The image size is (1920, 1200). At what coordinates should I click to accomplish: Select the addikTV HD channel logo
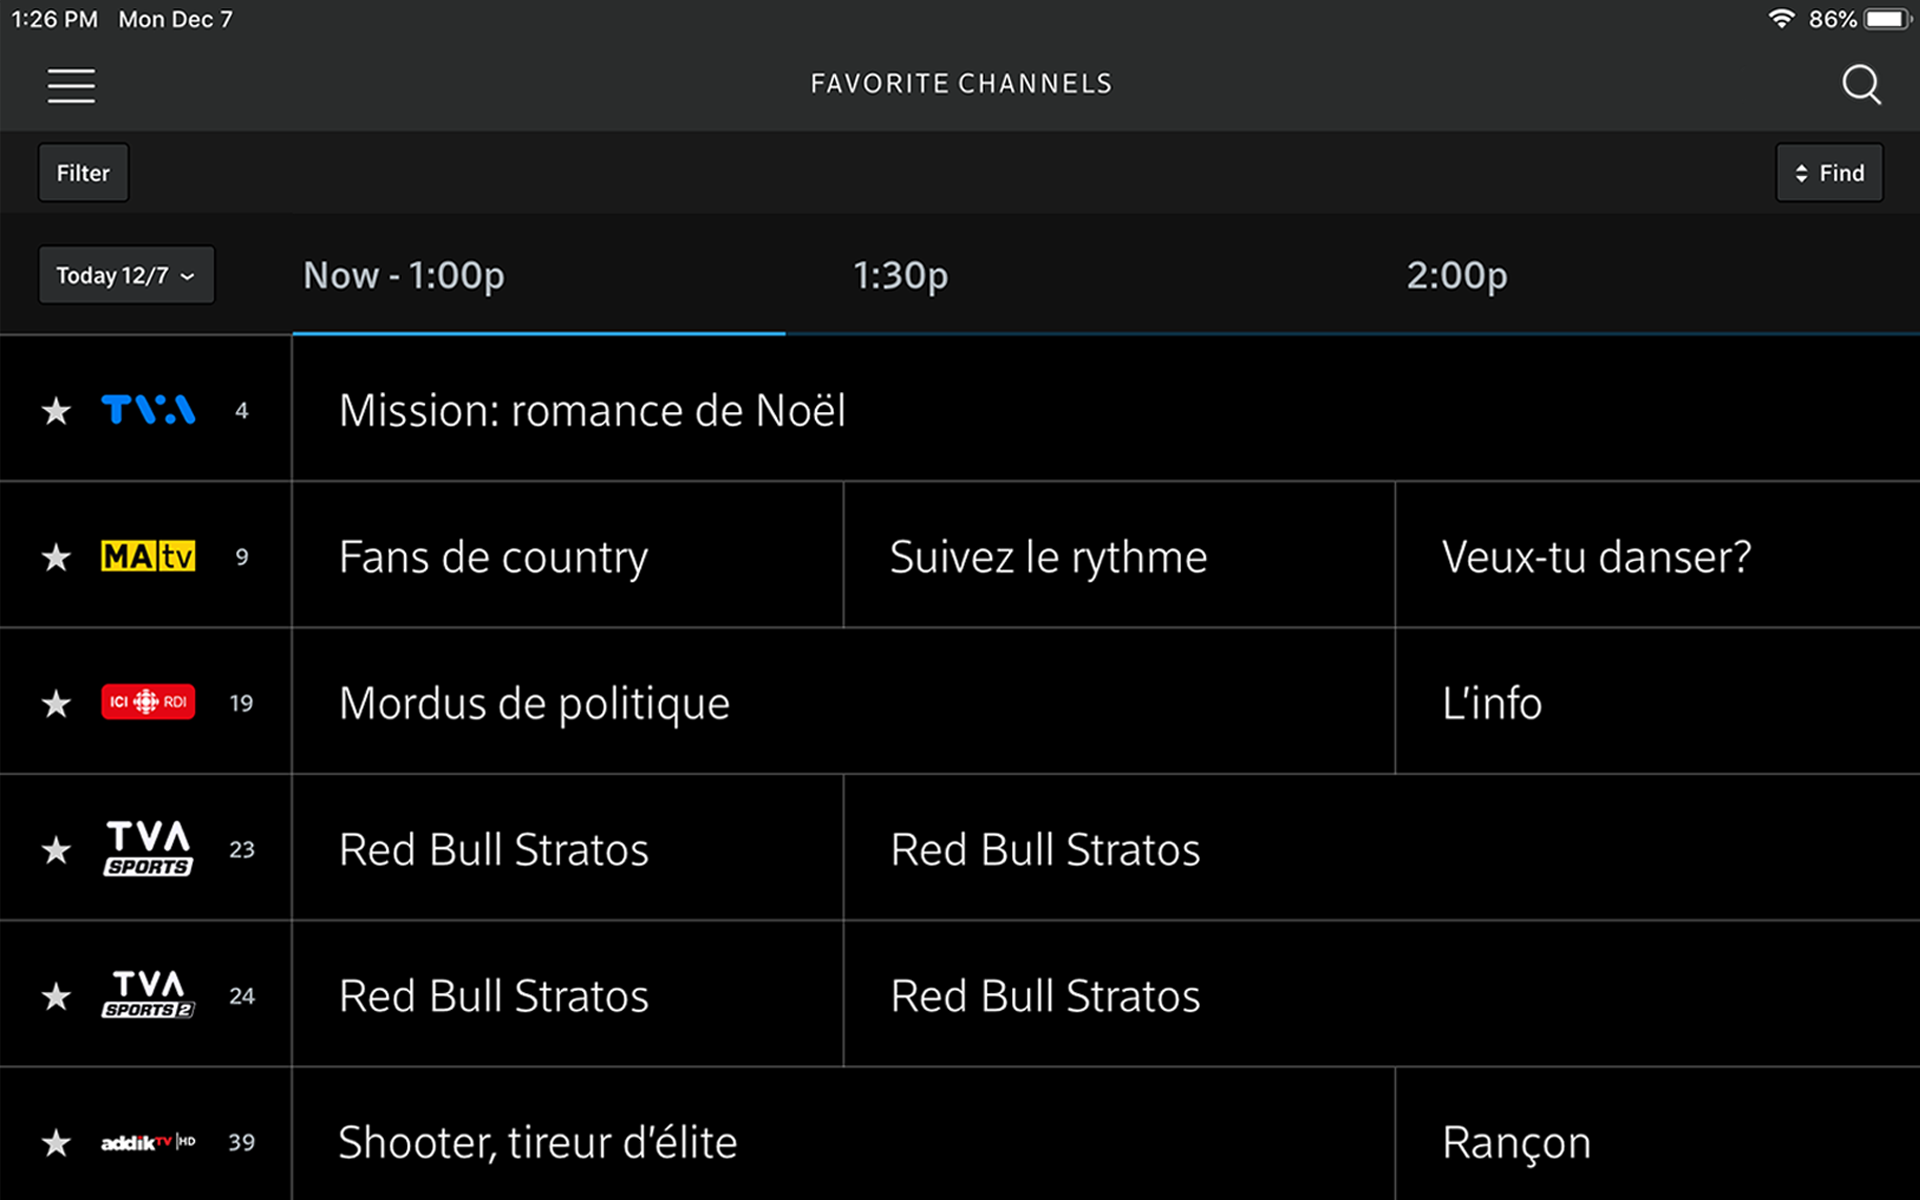coord(148,1142)
